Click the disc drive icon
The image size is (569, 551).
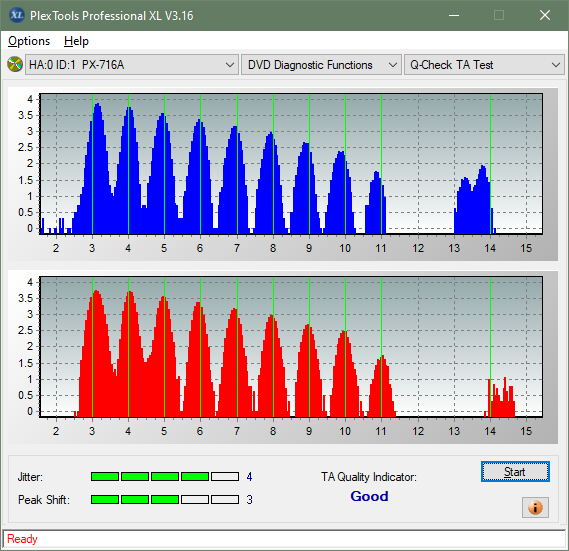(x=15, y=65)
